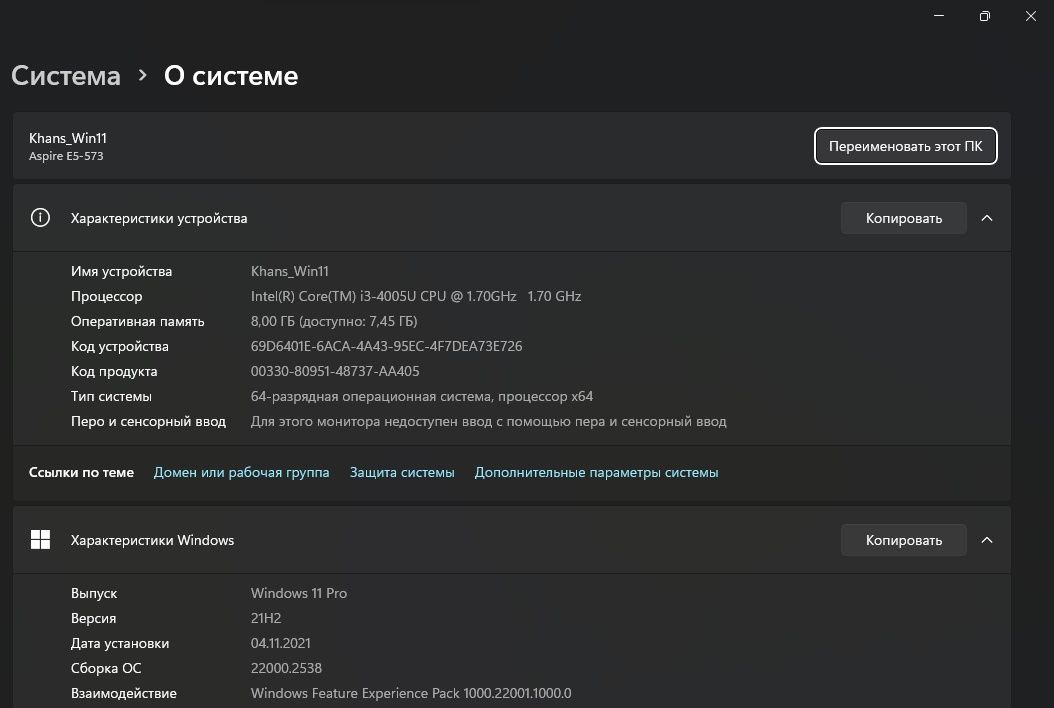The image size is (1054, 708).
Task: Collapse the Характеристики Windows section chevron
Action: coord(987,540)
